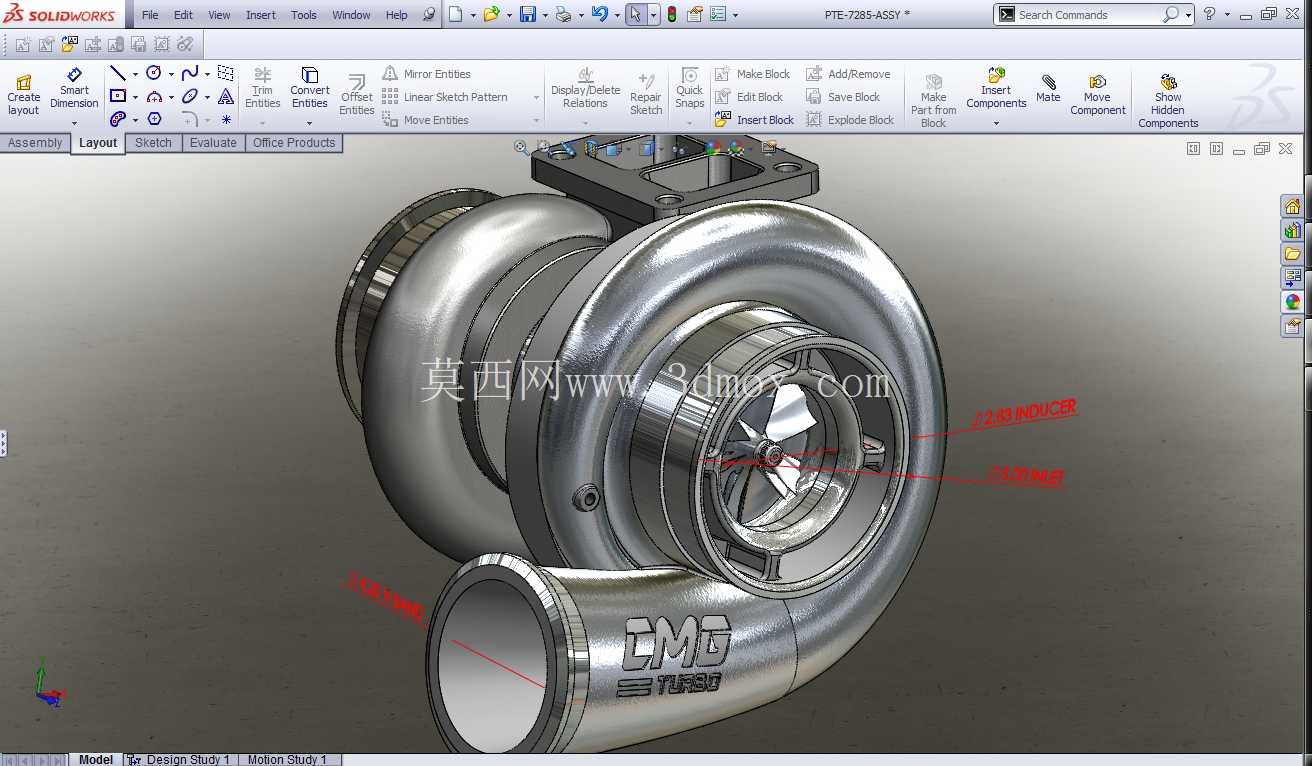Expand the Rectangle tool dropdown arrow

(x=135, y=97)
